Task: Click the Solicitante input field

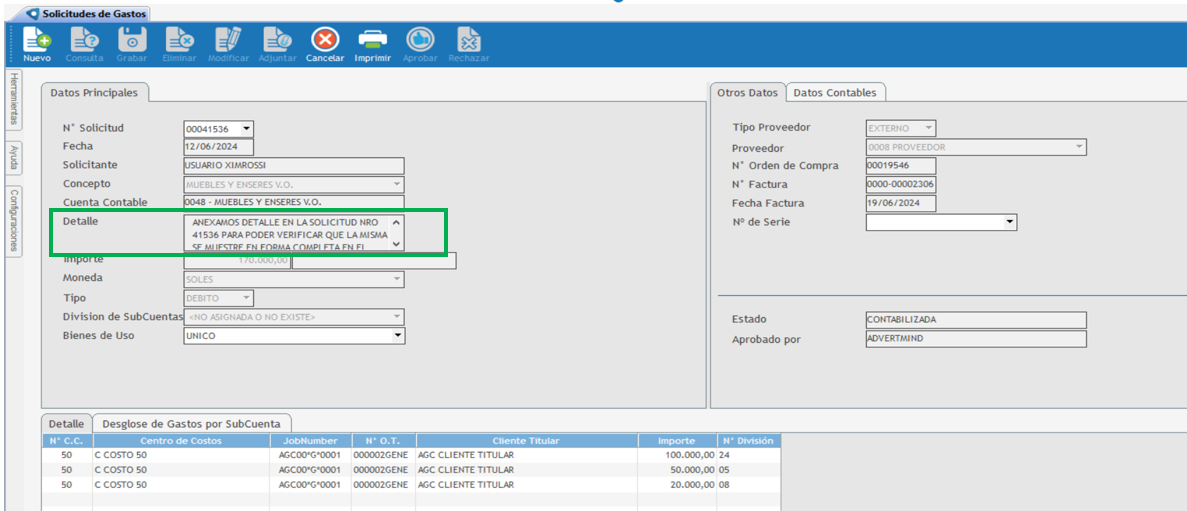Action: point(294,166)
